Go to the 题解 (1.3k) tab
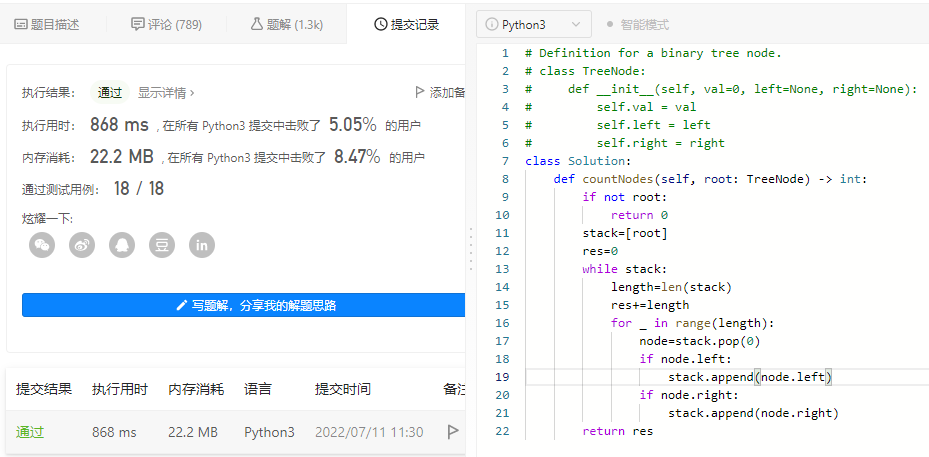The height and width of the screenshot is (457, 929). click(286, 24)
